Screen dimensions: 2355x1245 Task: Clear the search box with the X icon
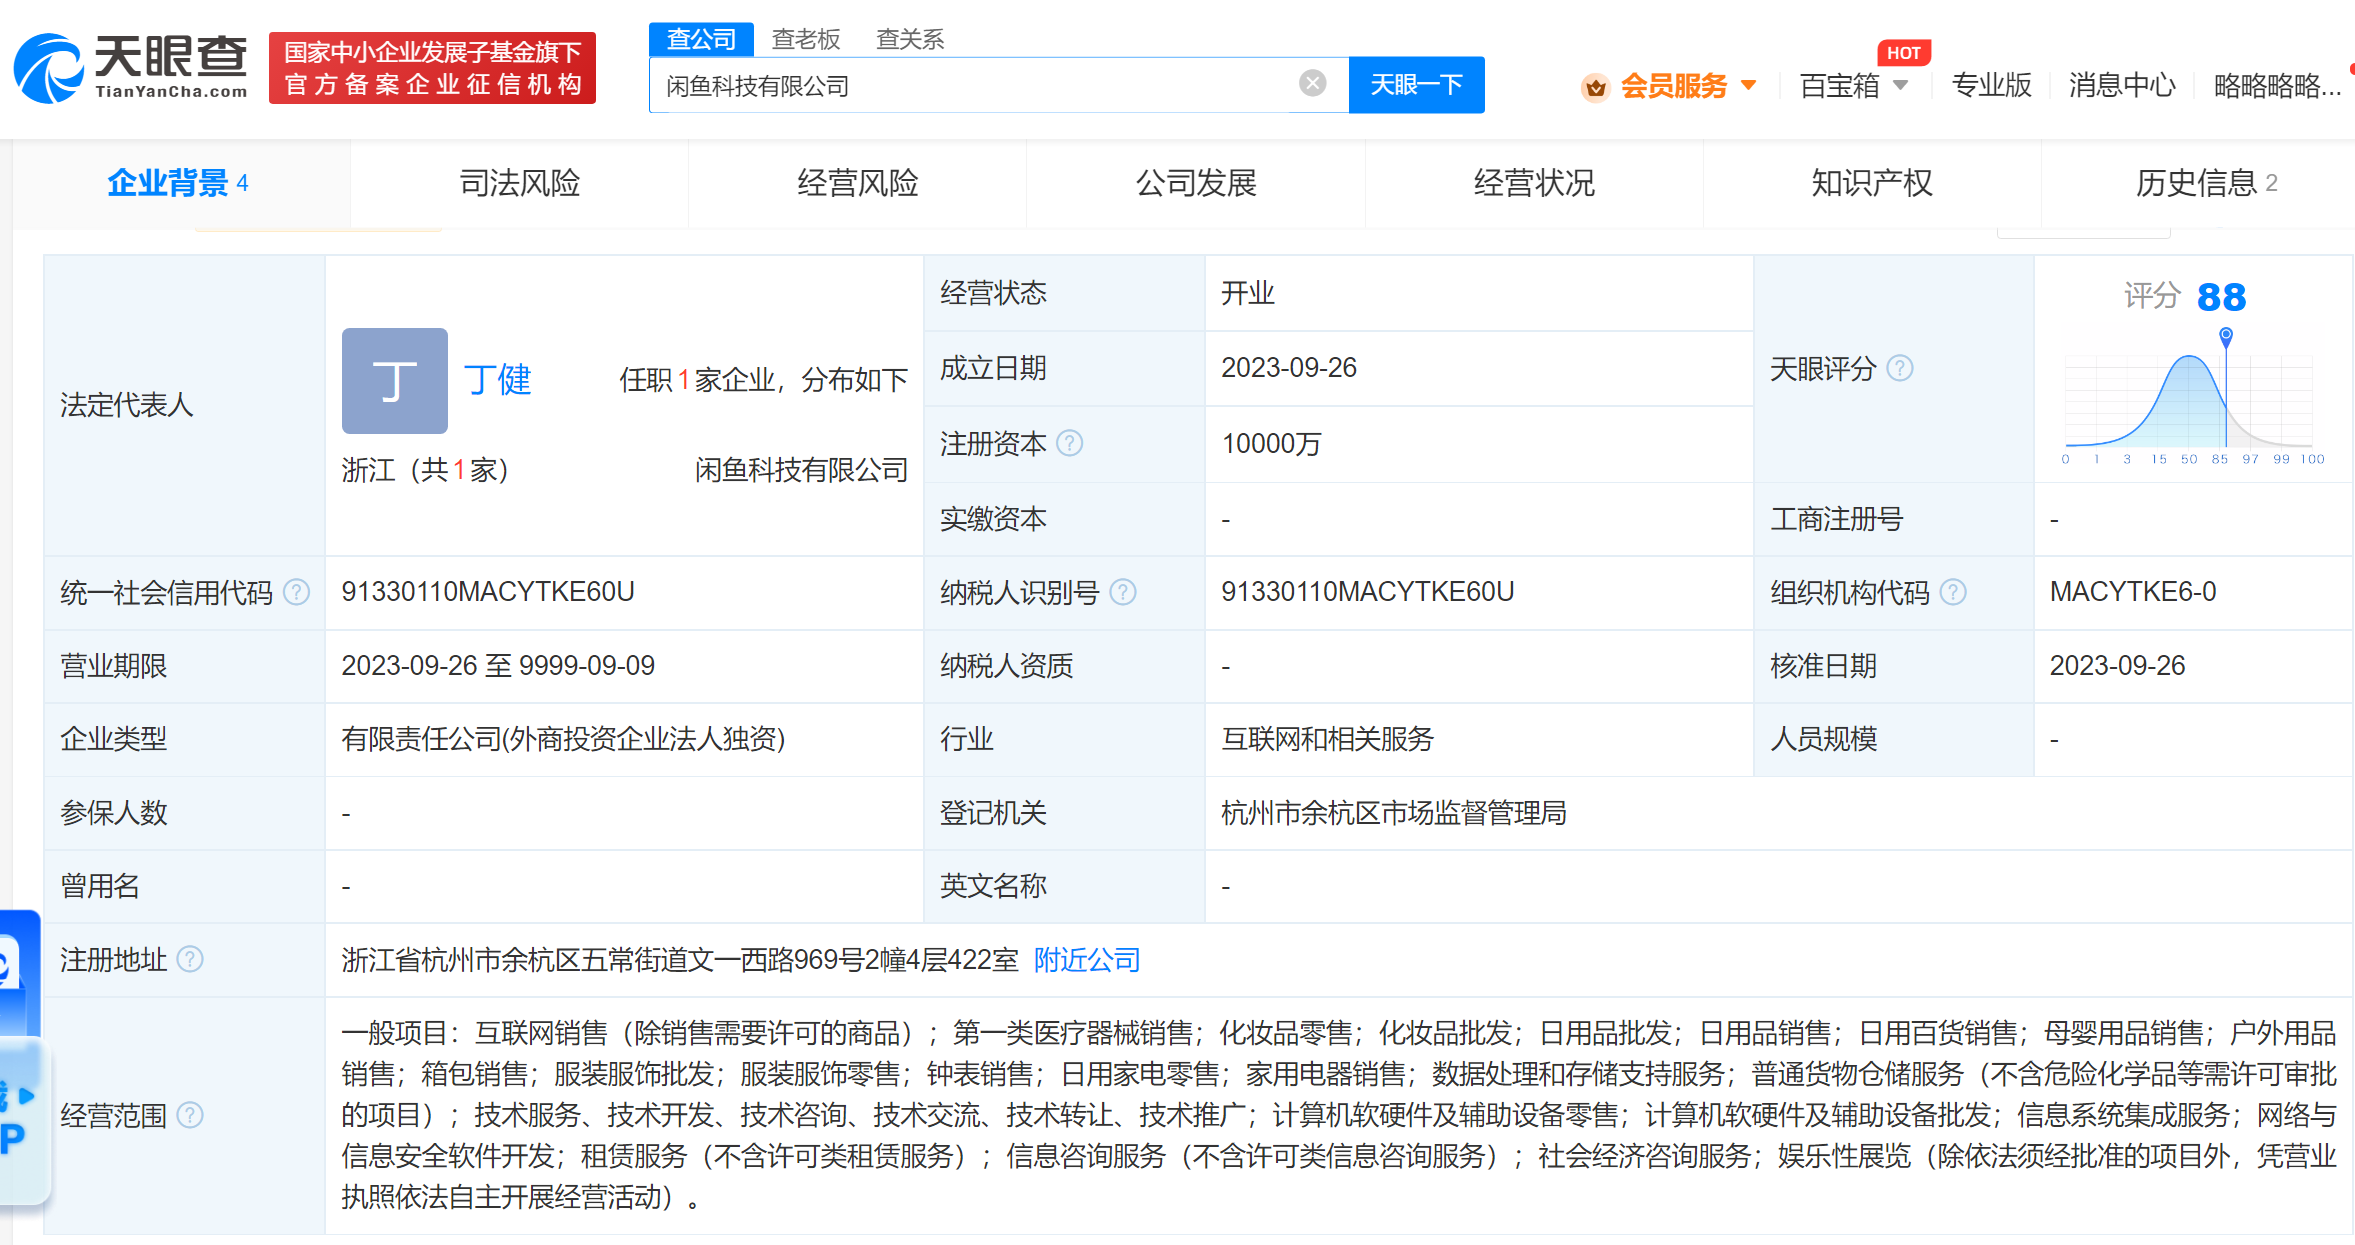pyautogui.click(x=1313, y=83)
